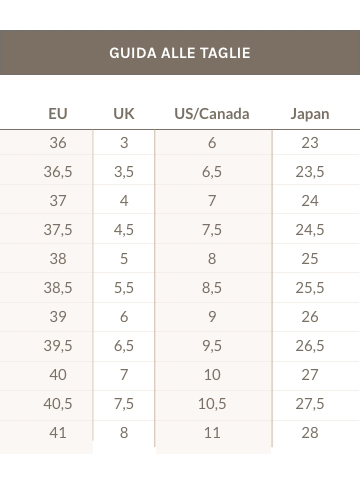Image resolution: width=360 pixels, height=478 pixels.
Task: Select UK size 8 cell
Action: 124,433
